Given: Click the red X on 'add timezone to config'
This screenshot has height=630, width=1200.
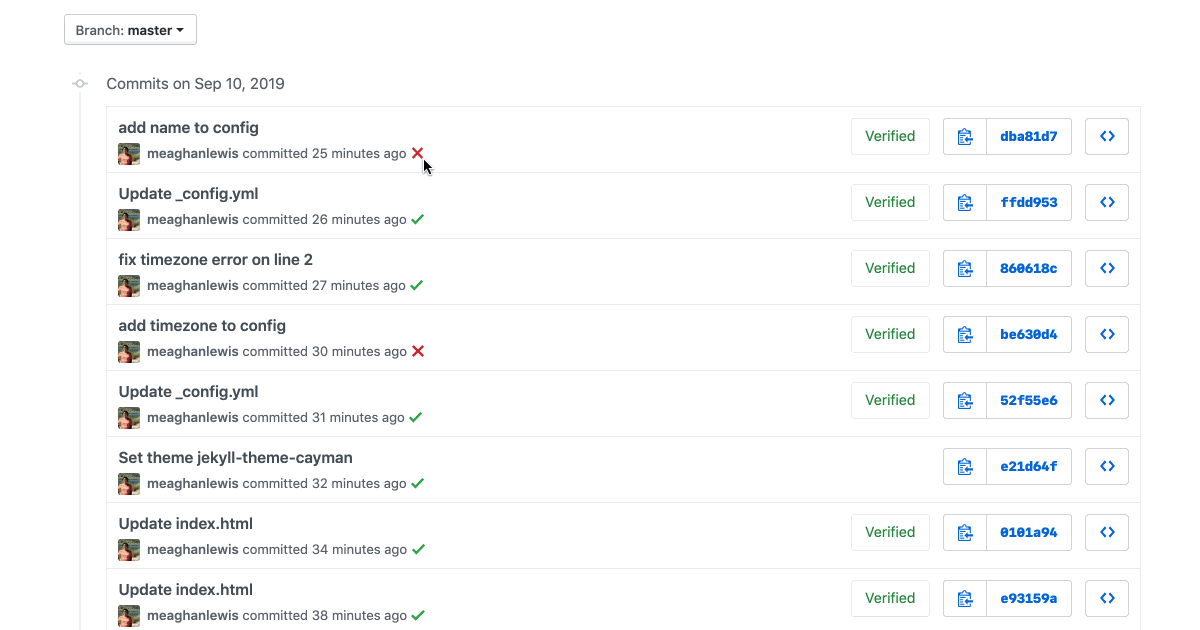Looking at the screenshot, I should click(417, 351).
